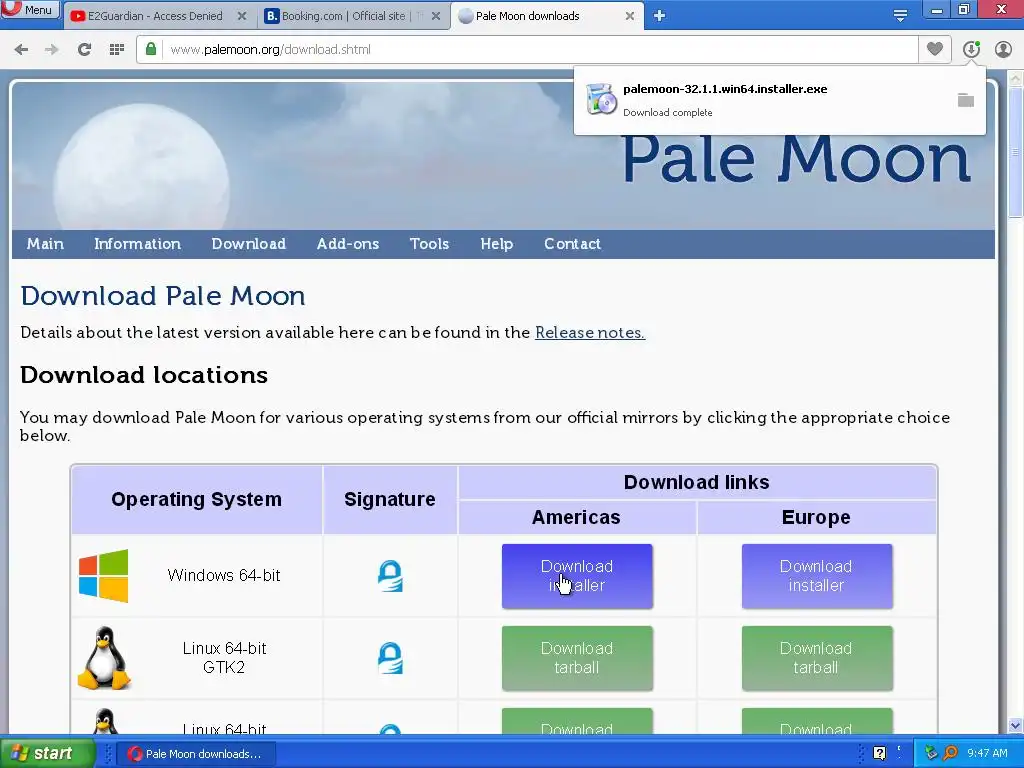The image size is (1024, 768).
Task: Click the help question mark tray icon
Action: point(880,754)
